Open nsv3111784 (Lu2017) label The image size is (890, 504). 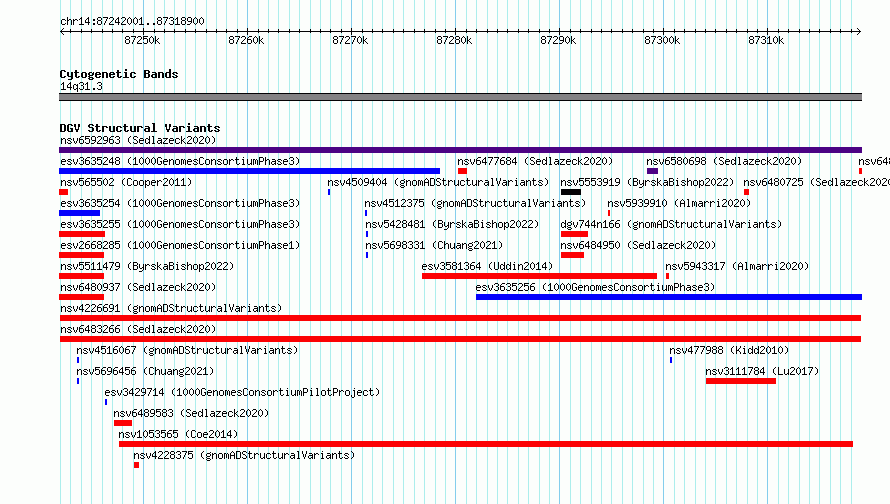(762, 371)
